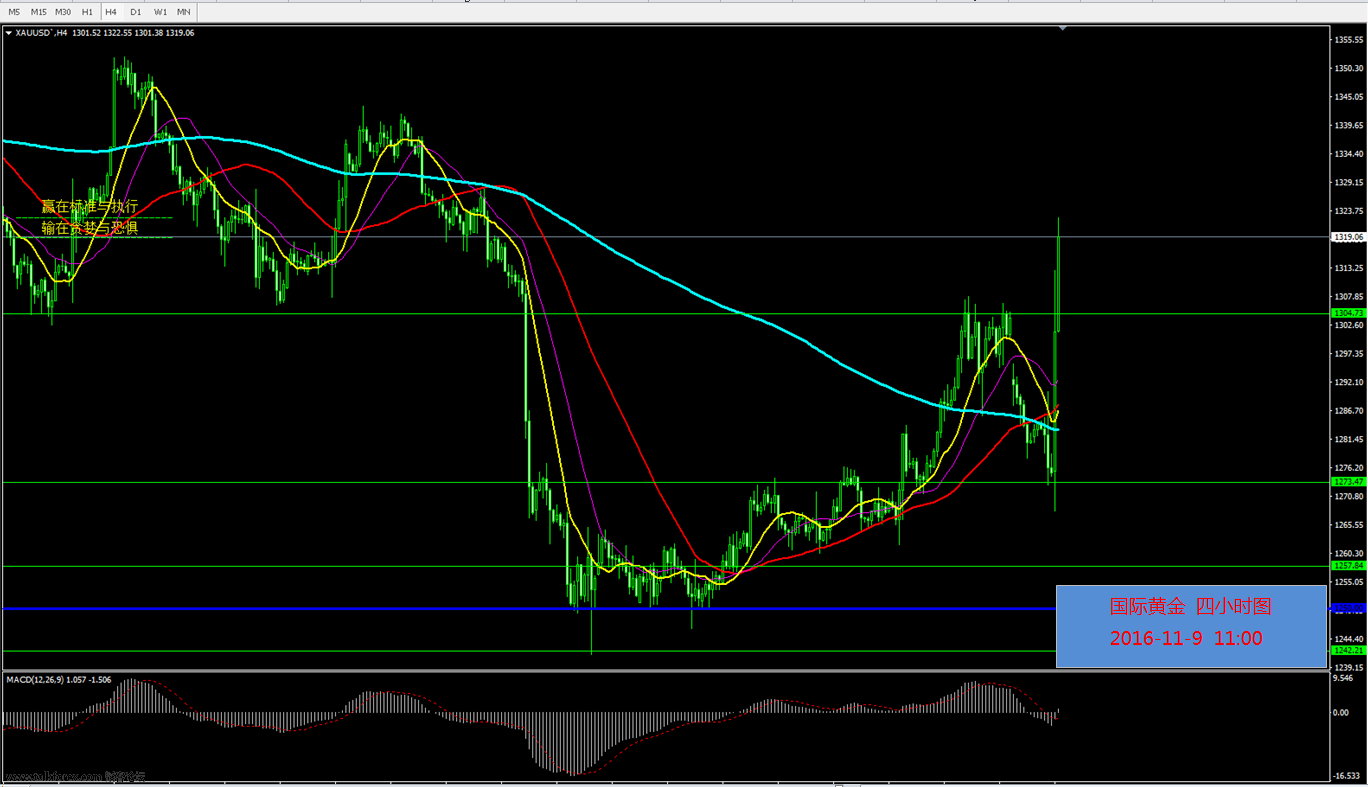The width and height of the screenshot is (1368, 787).
Task: Switch to W1 weekly timeframe
Action: [x=160, y=12]
